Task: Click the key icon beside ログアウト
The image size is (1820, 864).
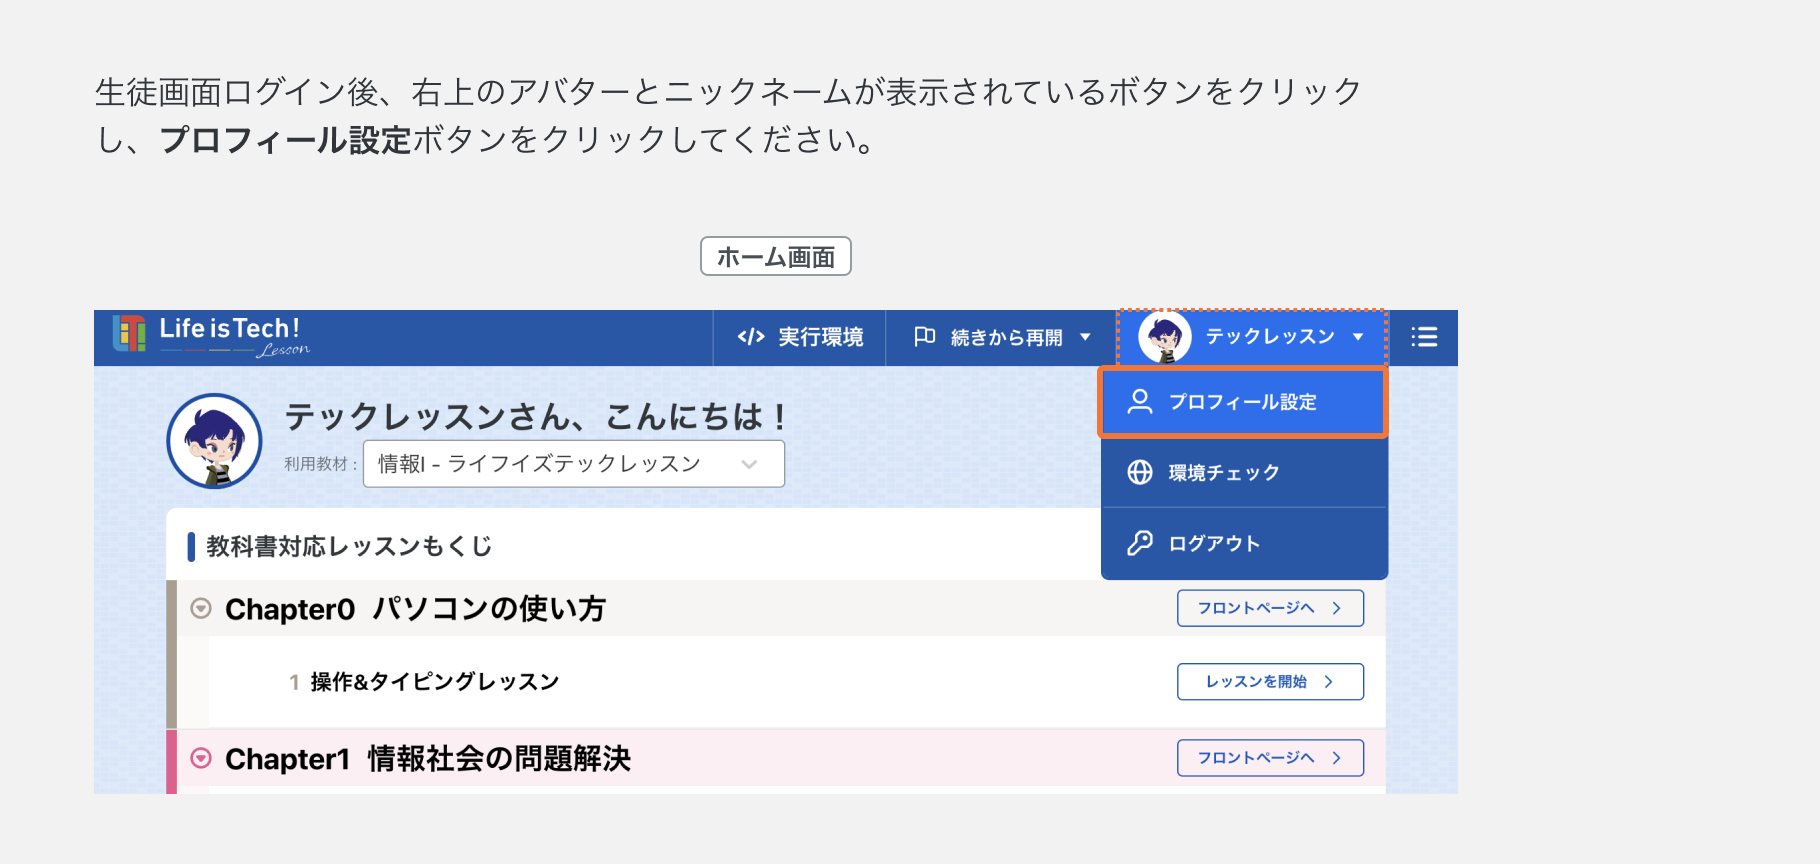Action: (1140, 543)
